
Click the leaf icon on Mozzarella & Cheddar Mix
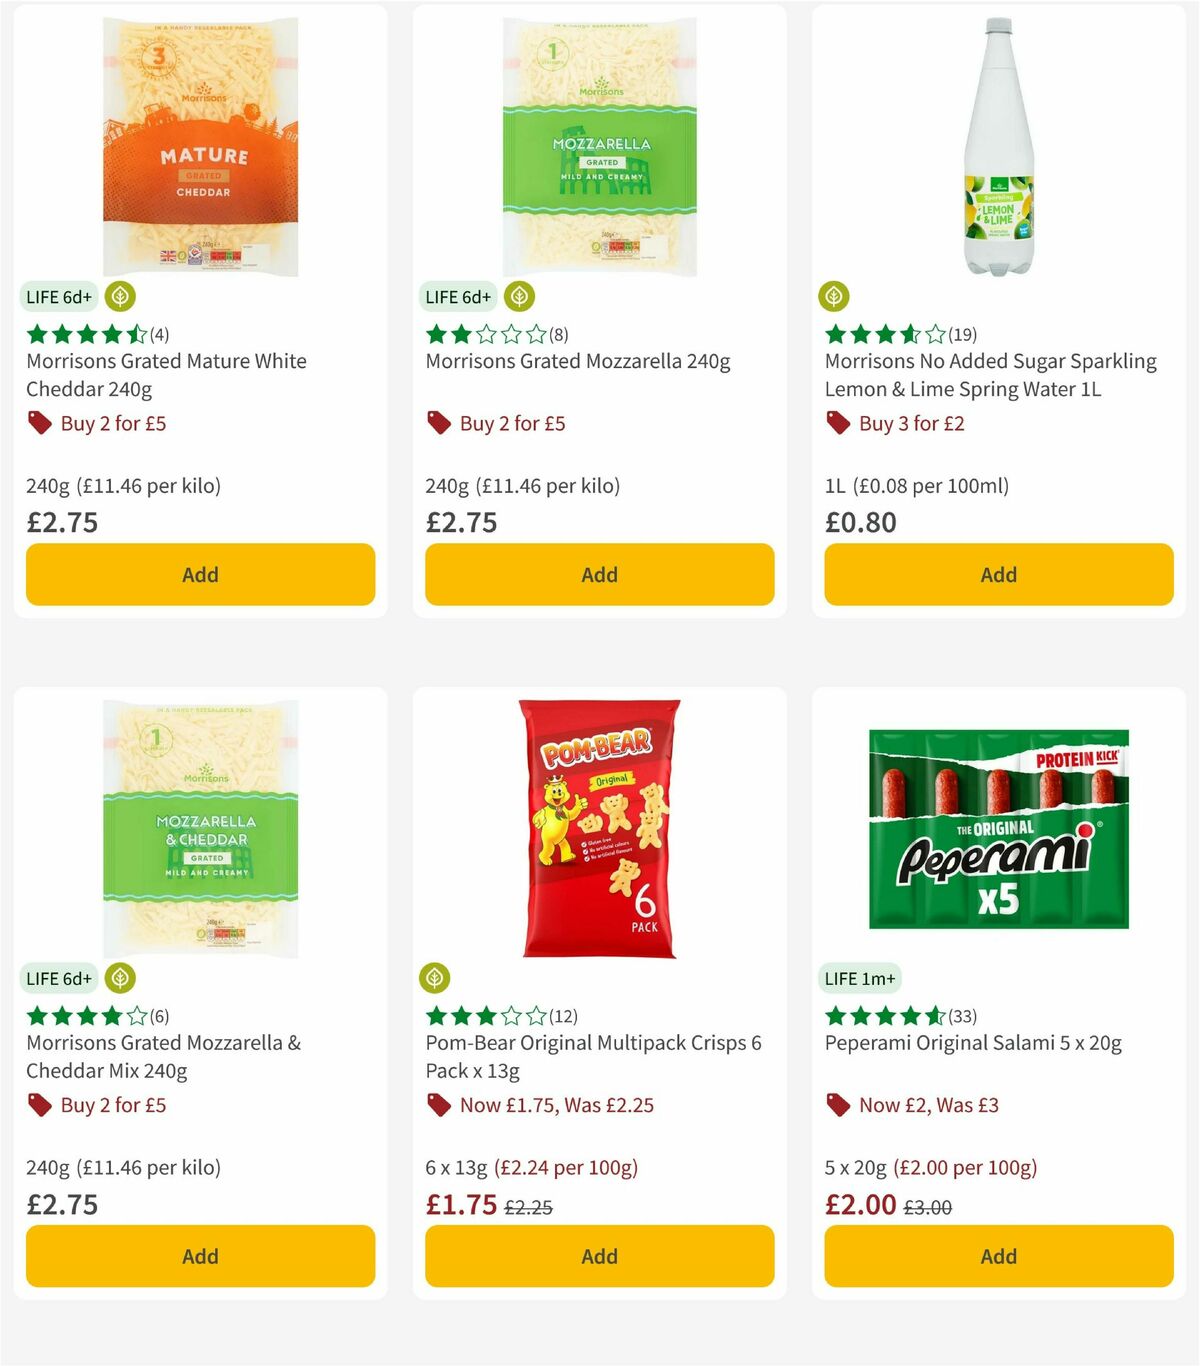122,977
